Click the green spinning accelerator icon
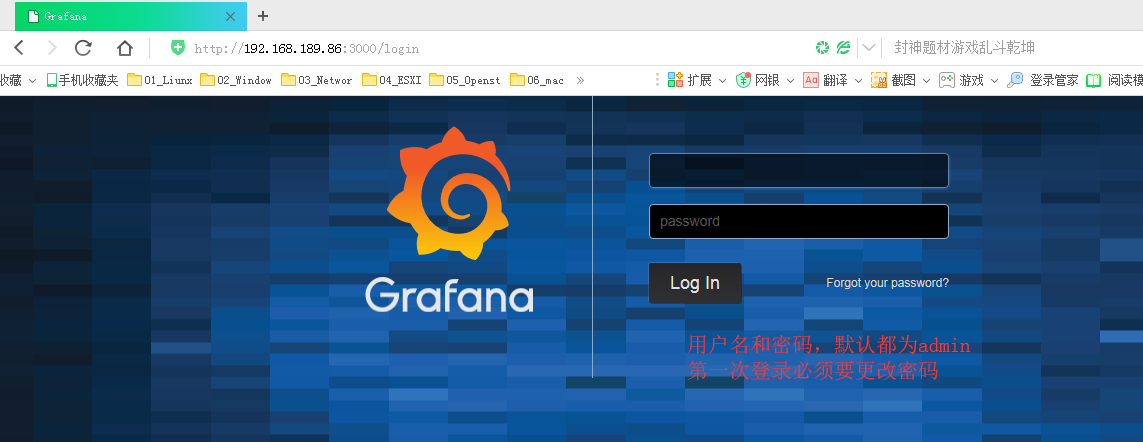The height and width of the screenshot is (442, 1143). pyautogui.click(x=822, y=48)
